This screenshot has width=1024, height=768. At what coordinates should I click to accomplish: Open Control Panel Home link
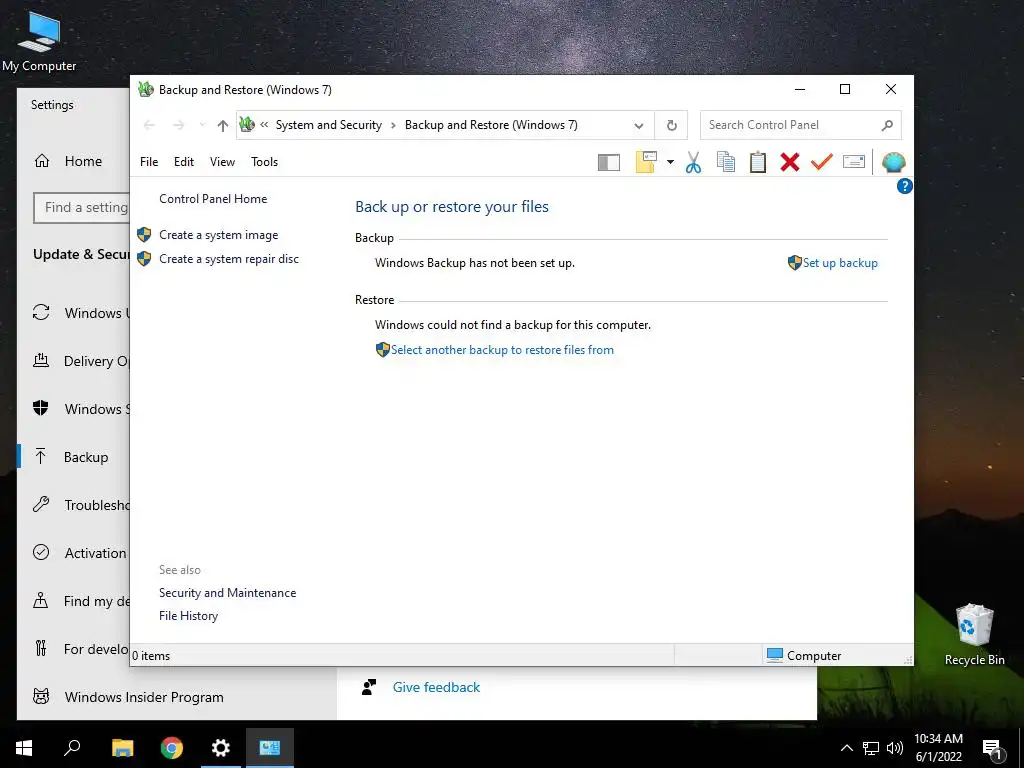coord(213,199)
